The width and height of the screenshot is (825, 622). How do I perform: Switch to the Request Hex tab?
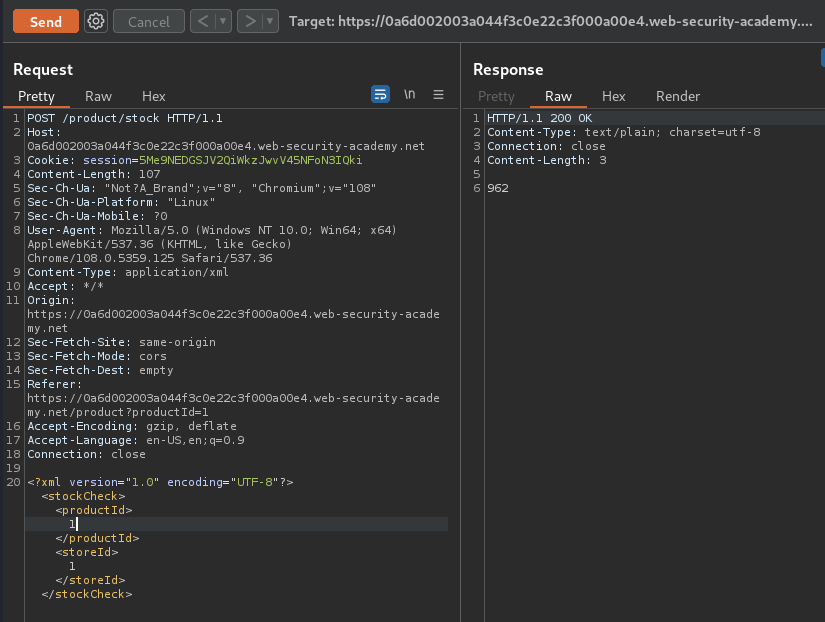pos(154,96)
